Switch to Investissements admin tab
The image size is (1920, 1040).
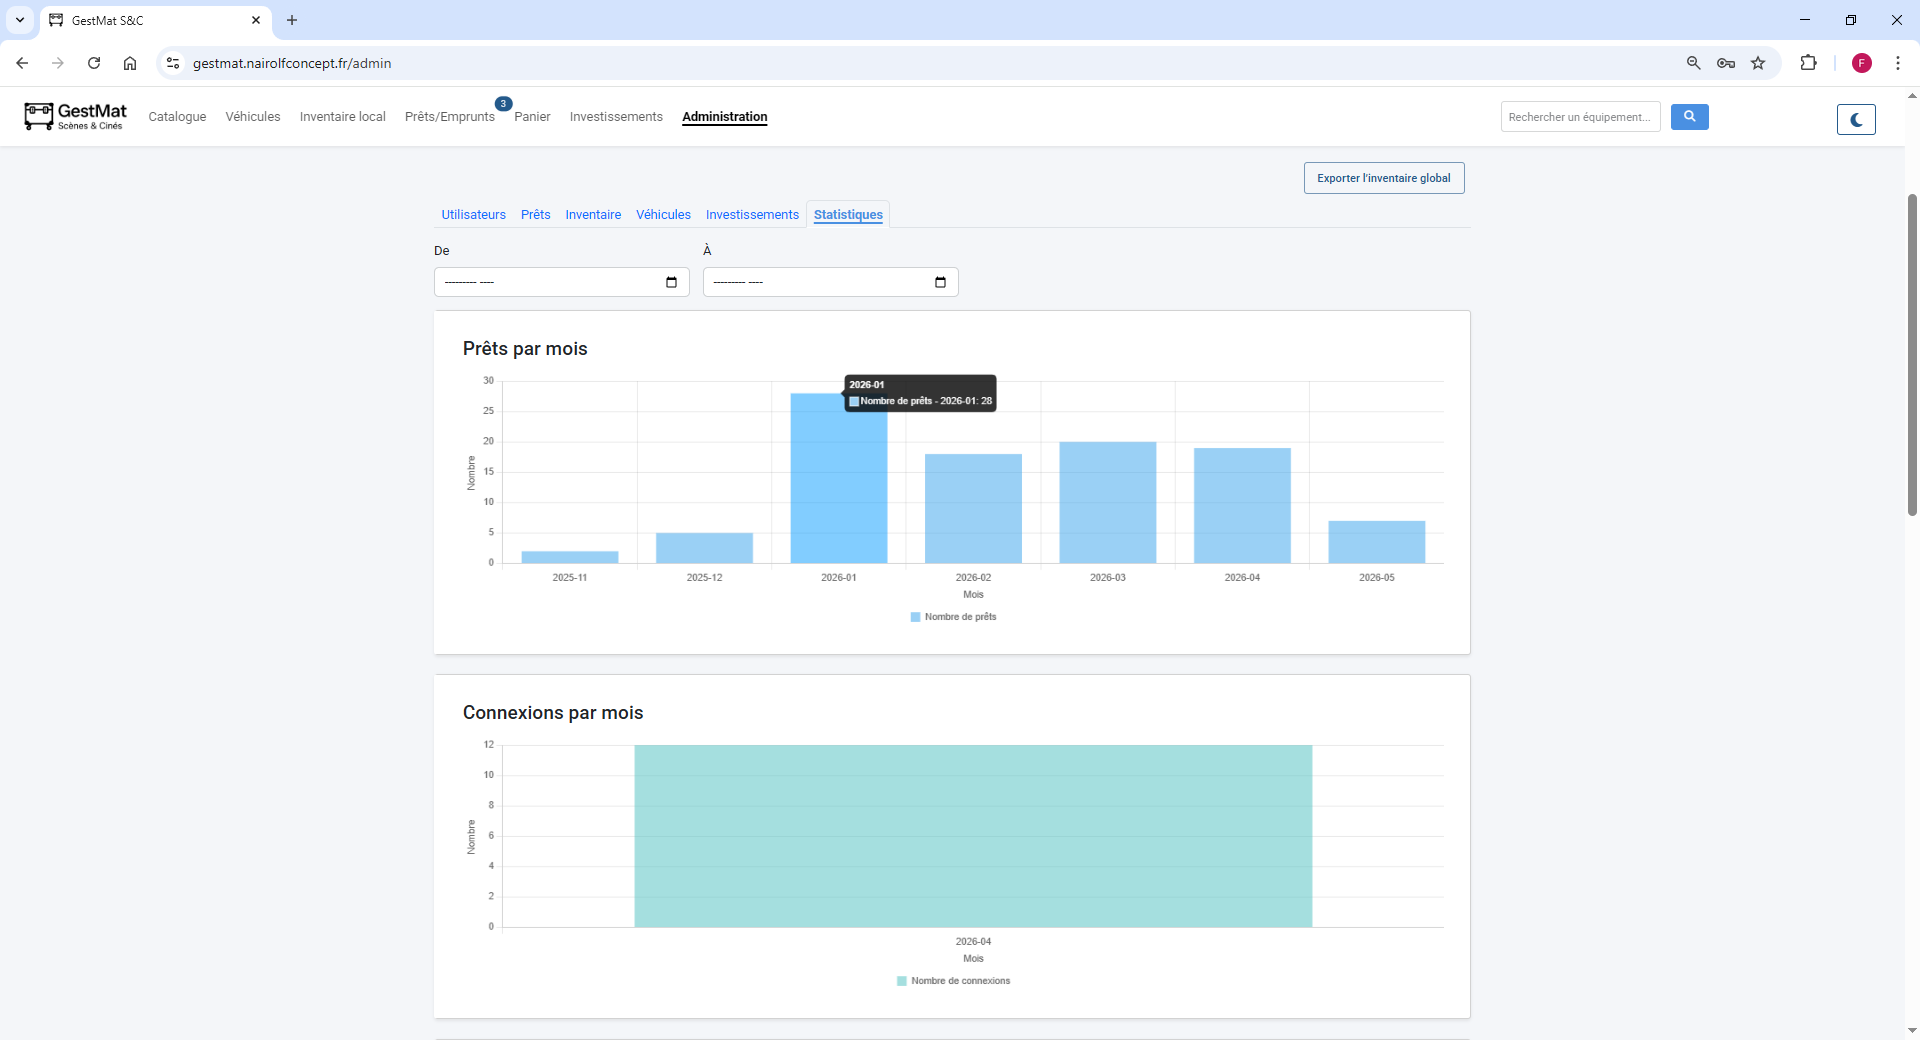752,215
